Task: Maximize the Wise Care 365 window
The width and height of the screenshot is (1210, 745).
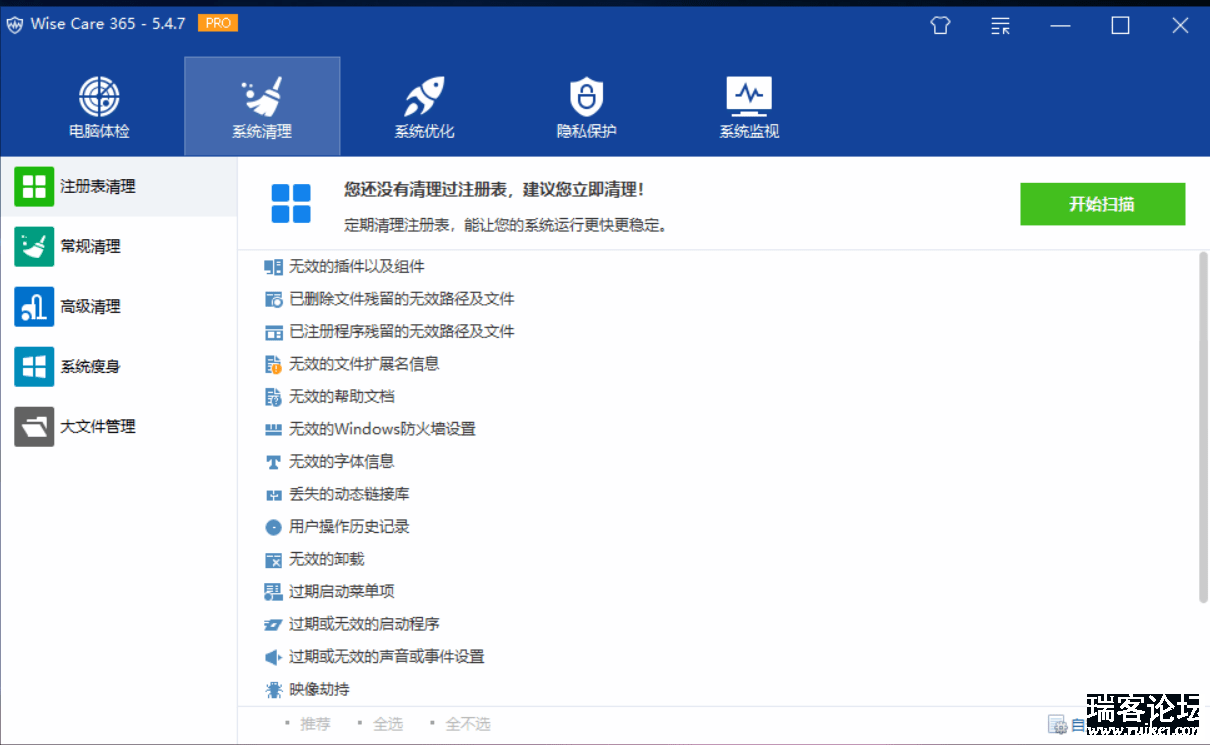Action: coord(1120,26)
